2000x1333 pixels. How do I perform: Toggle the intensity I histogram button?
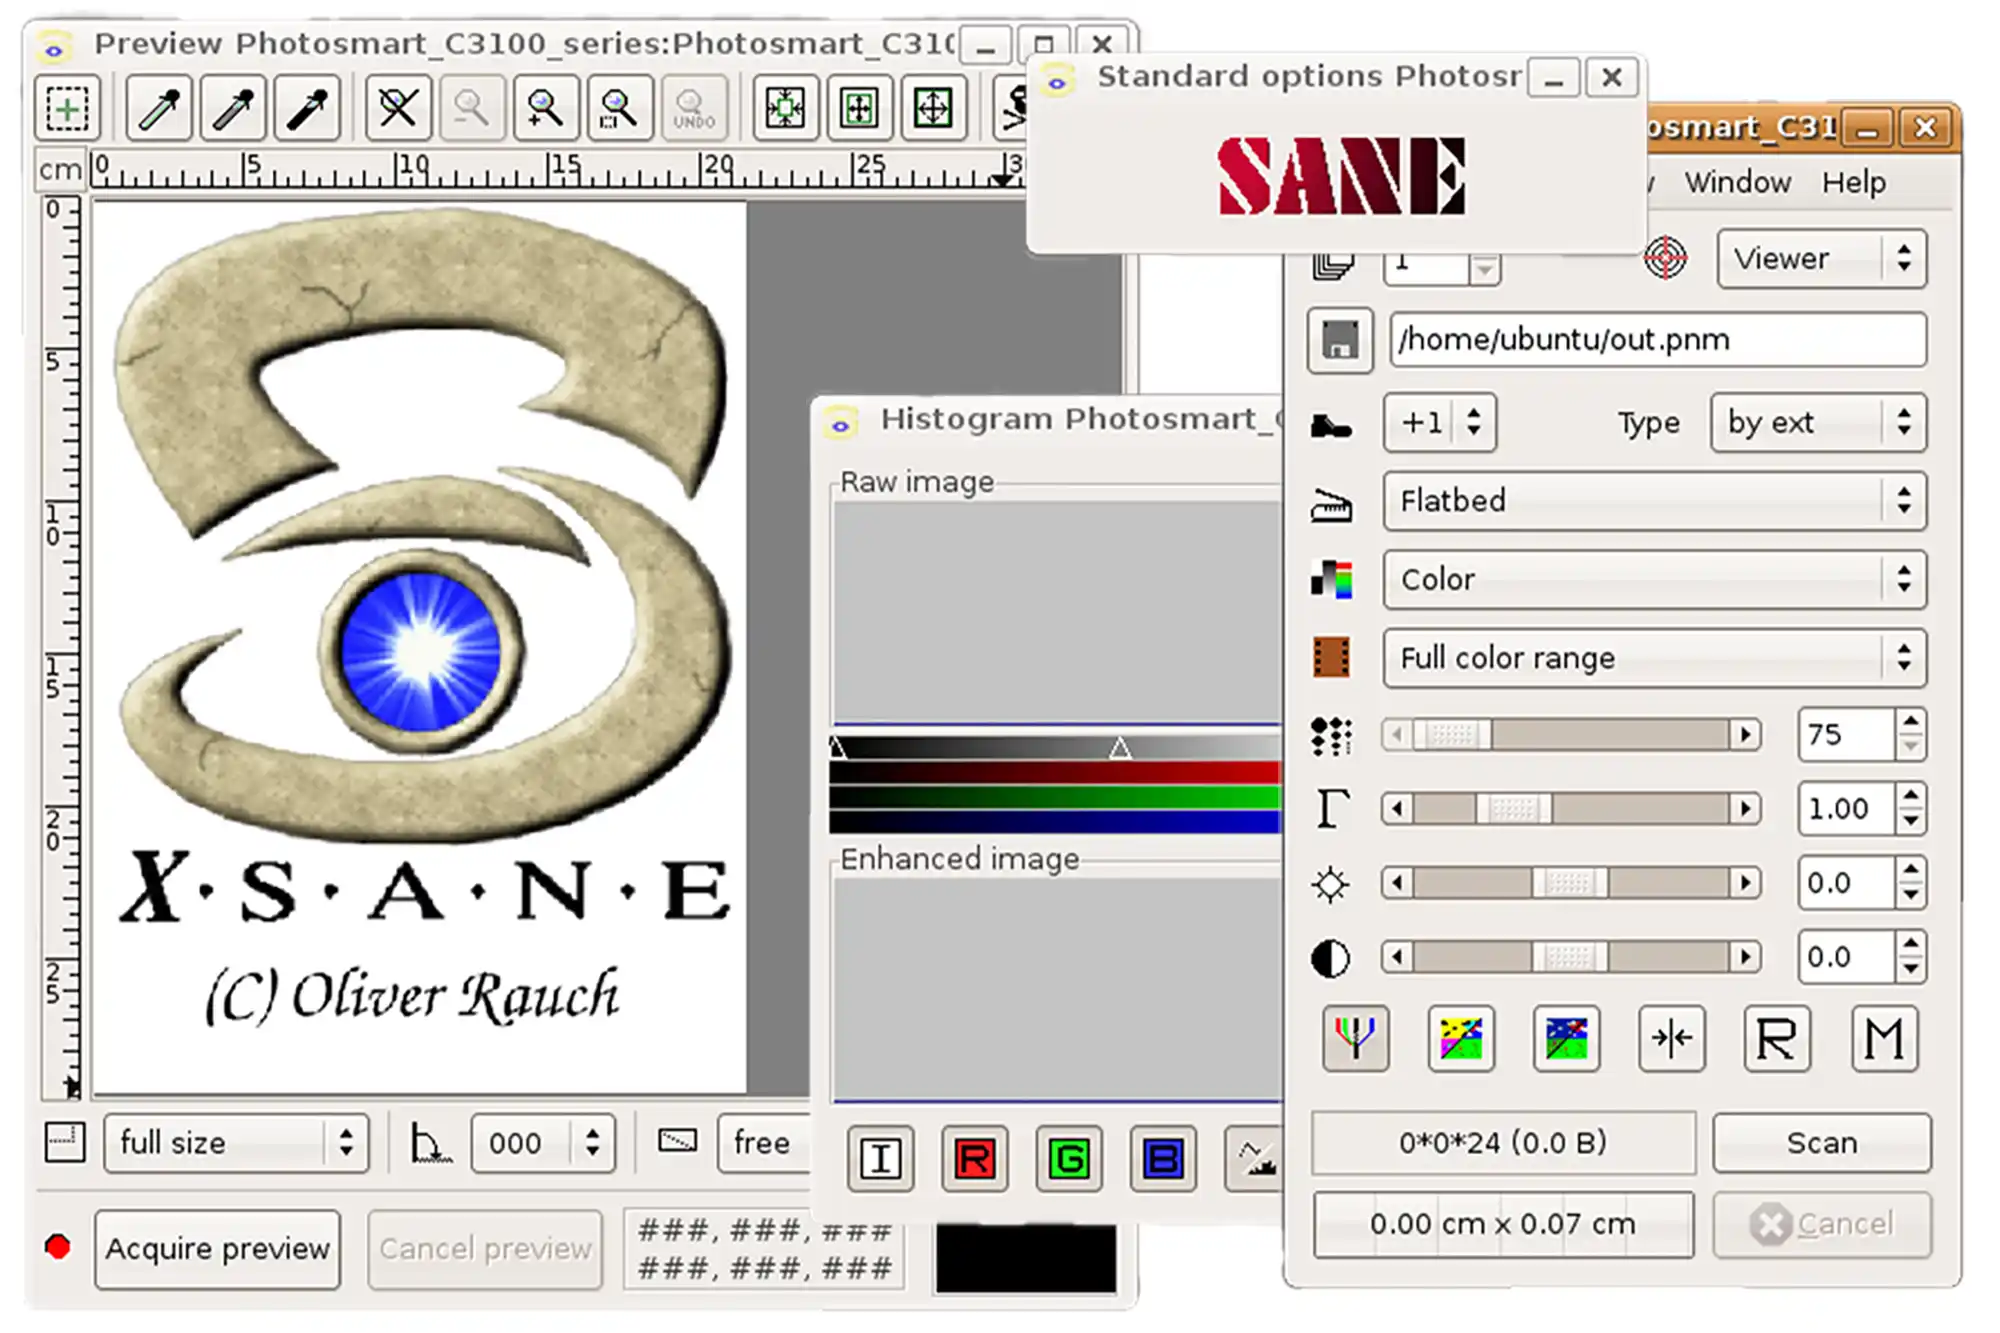point(880,1159)
